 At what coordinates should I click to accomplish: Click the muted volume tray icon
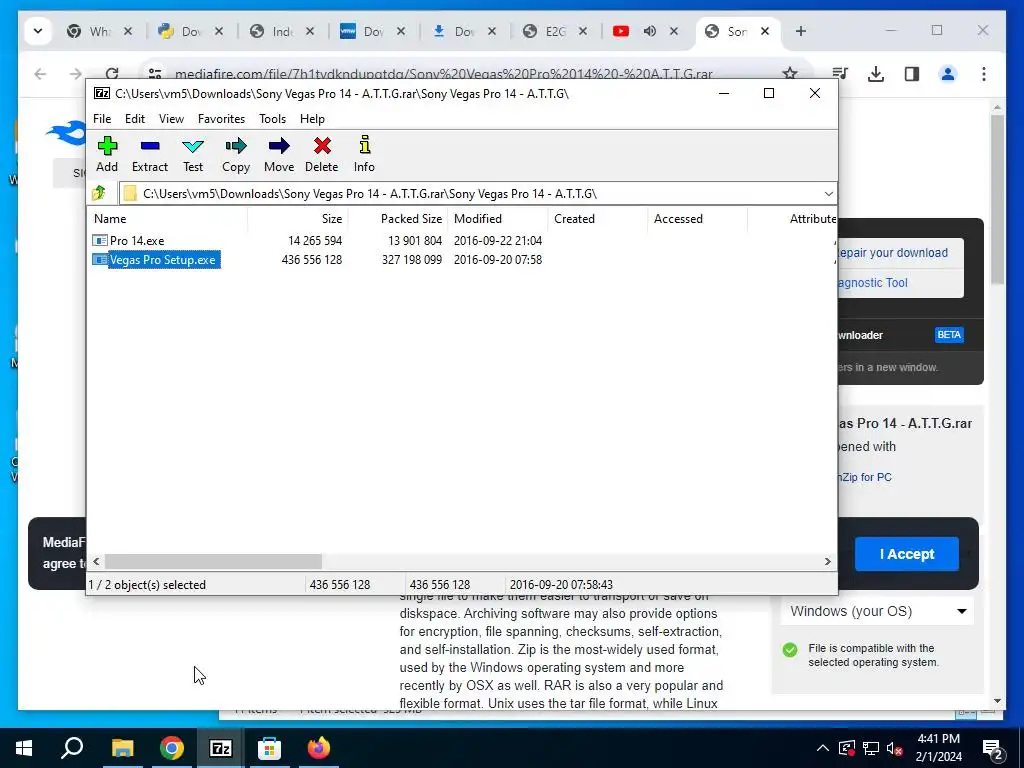(894, 748)
